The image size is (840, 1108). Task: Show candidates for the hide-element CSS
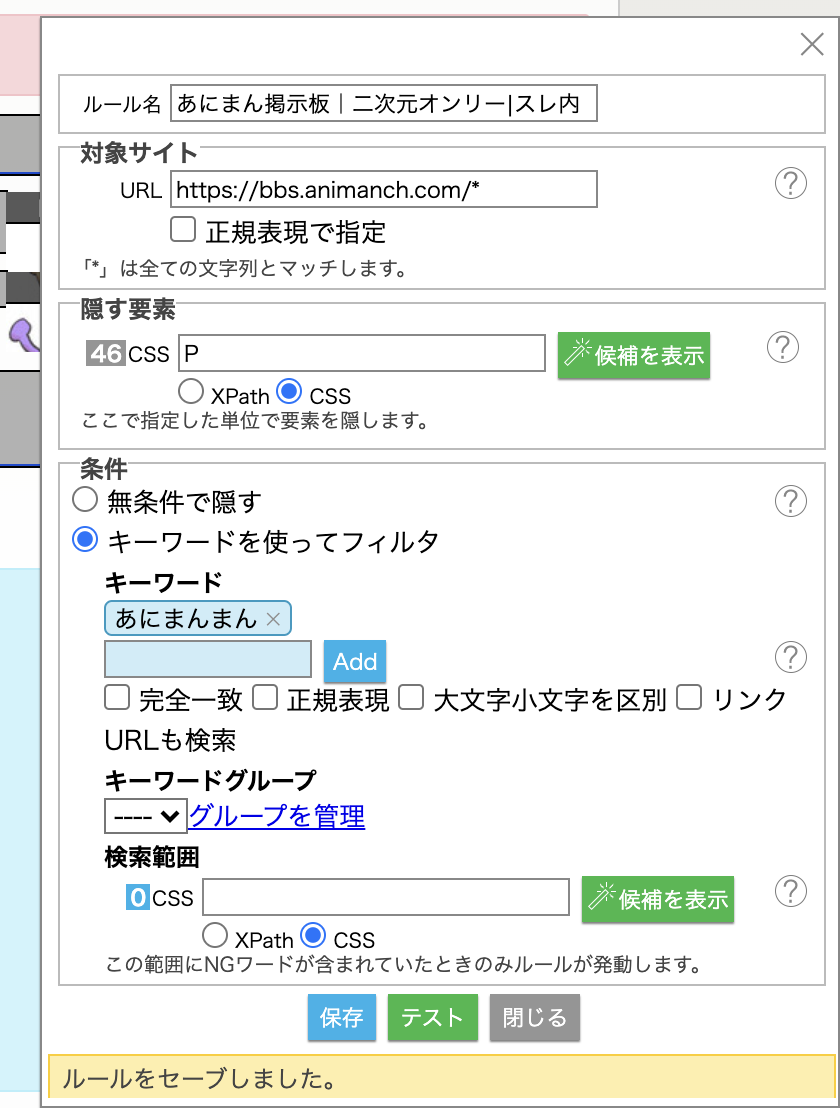coord(634,355)
